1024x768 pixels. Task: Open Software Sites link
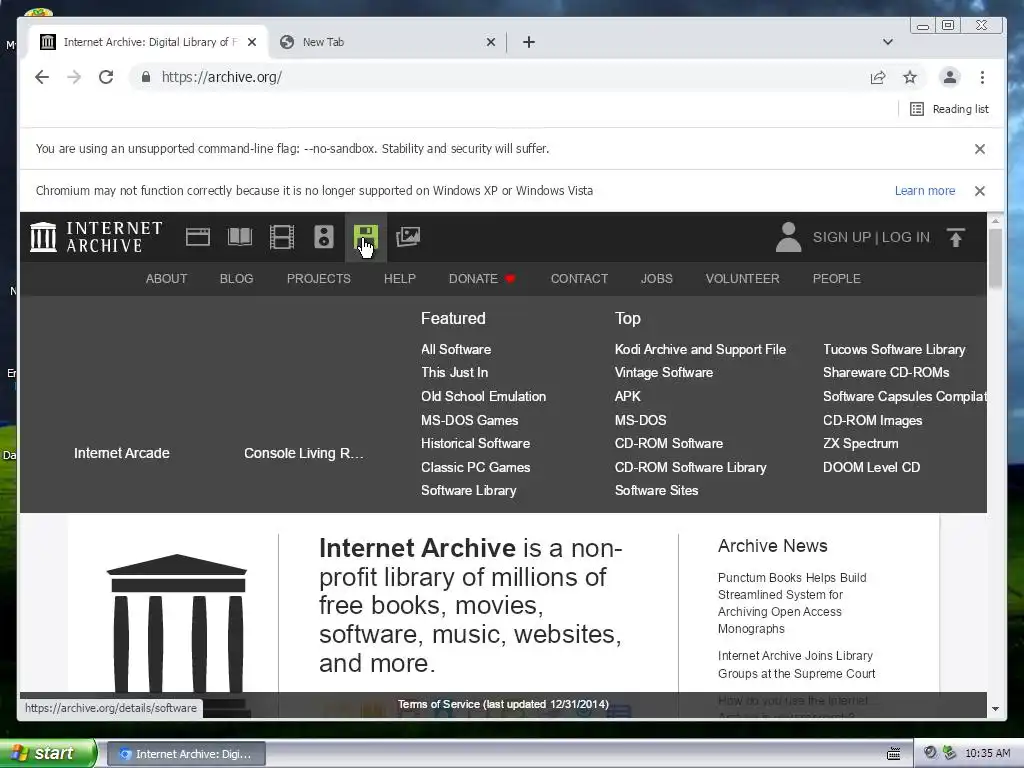(656, 490)
